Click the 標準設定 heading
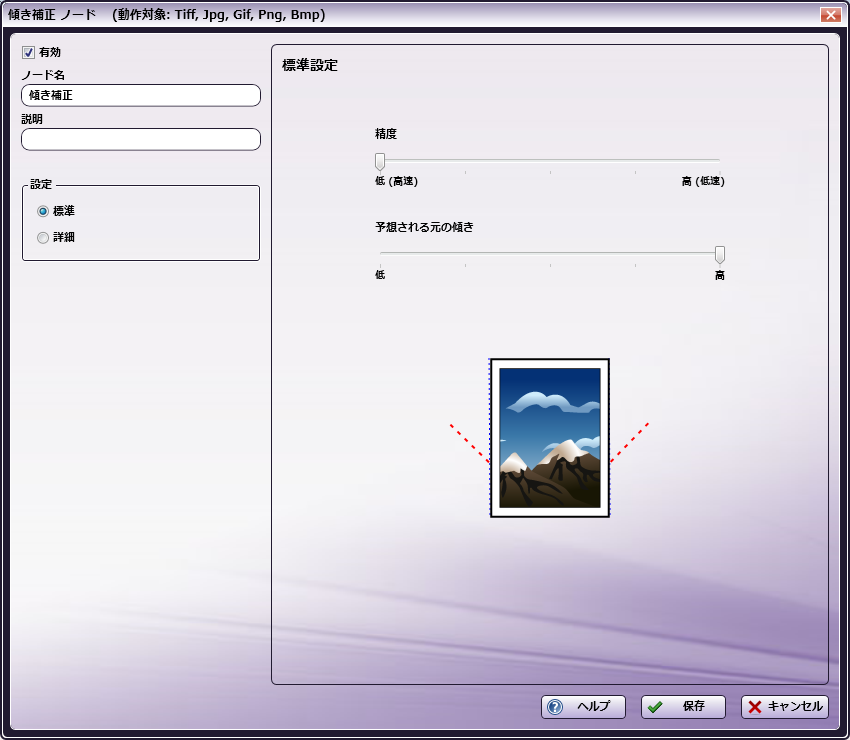 pyautogui.click(x=310, y=66)
